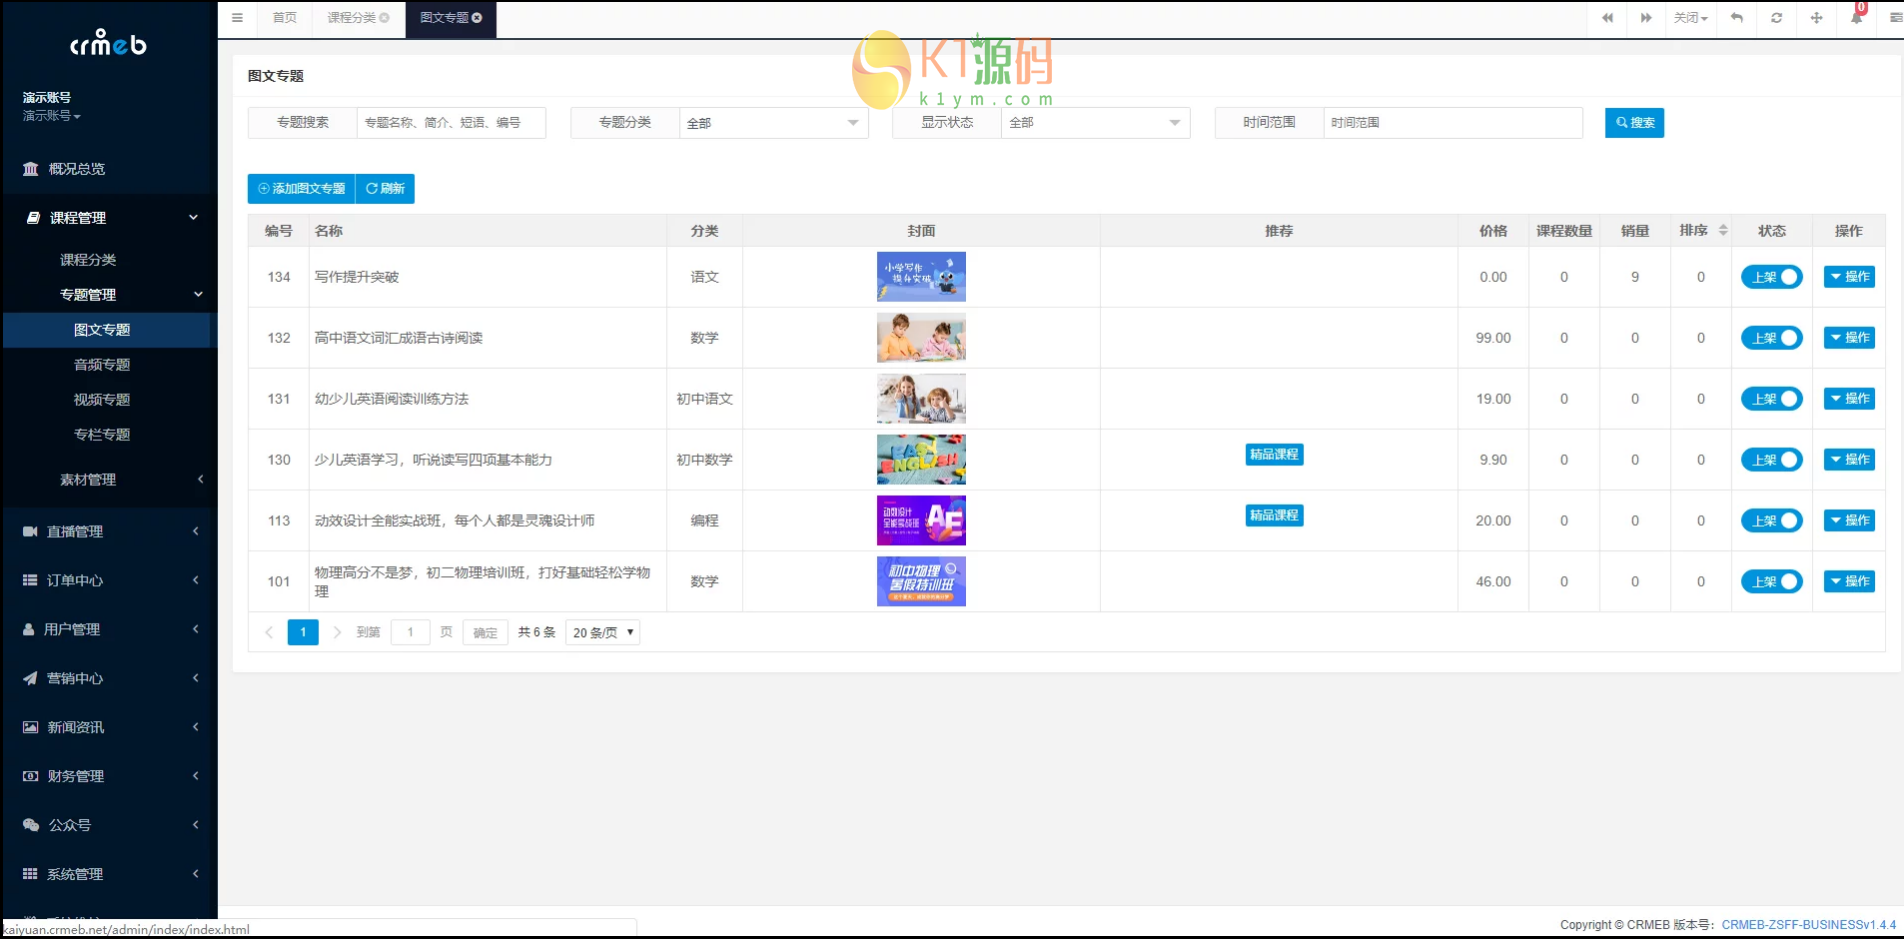Viewport: 1904px width, 939px height.
Task: Open 操作 dropdown for row 131
Action: click(1849, 399)
